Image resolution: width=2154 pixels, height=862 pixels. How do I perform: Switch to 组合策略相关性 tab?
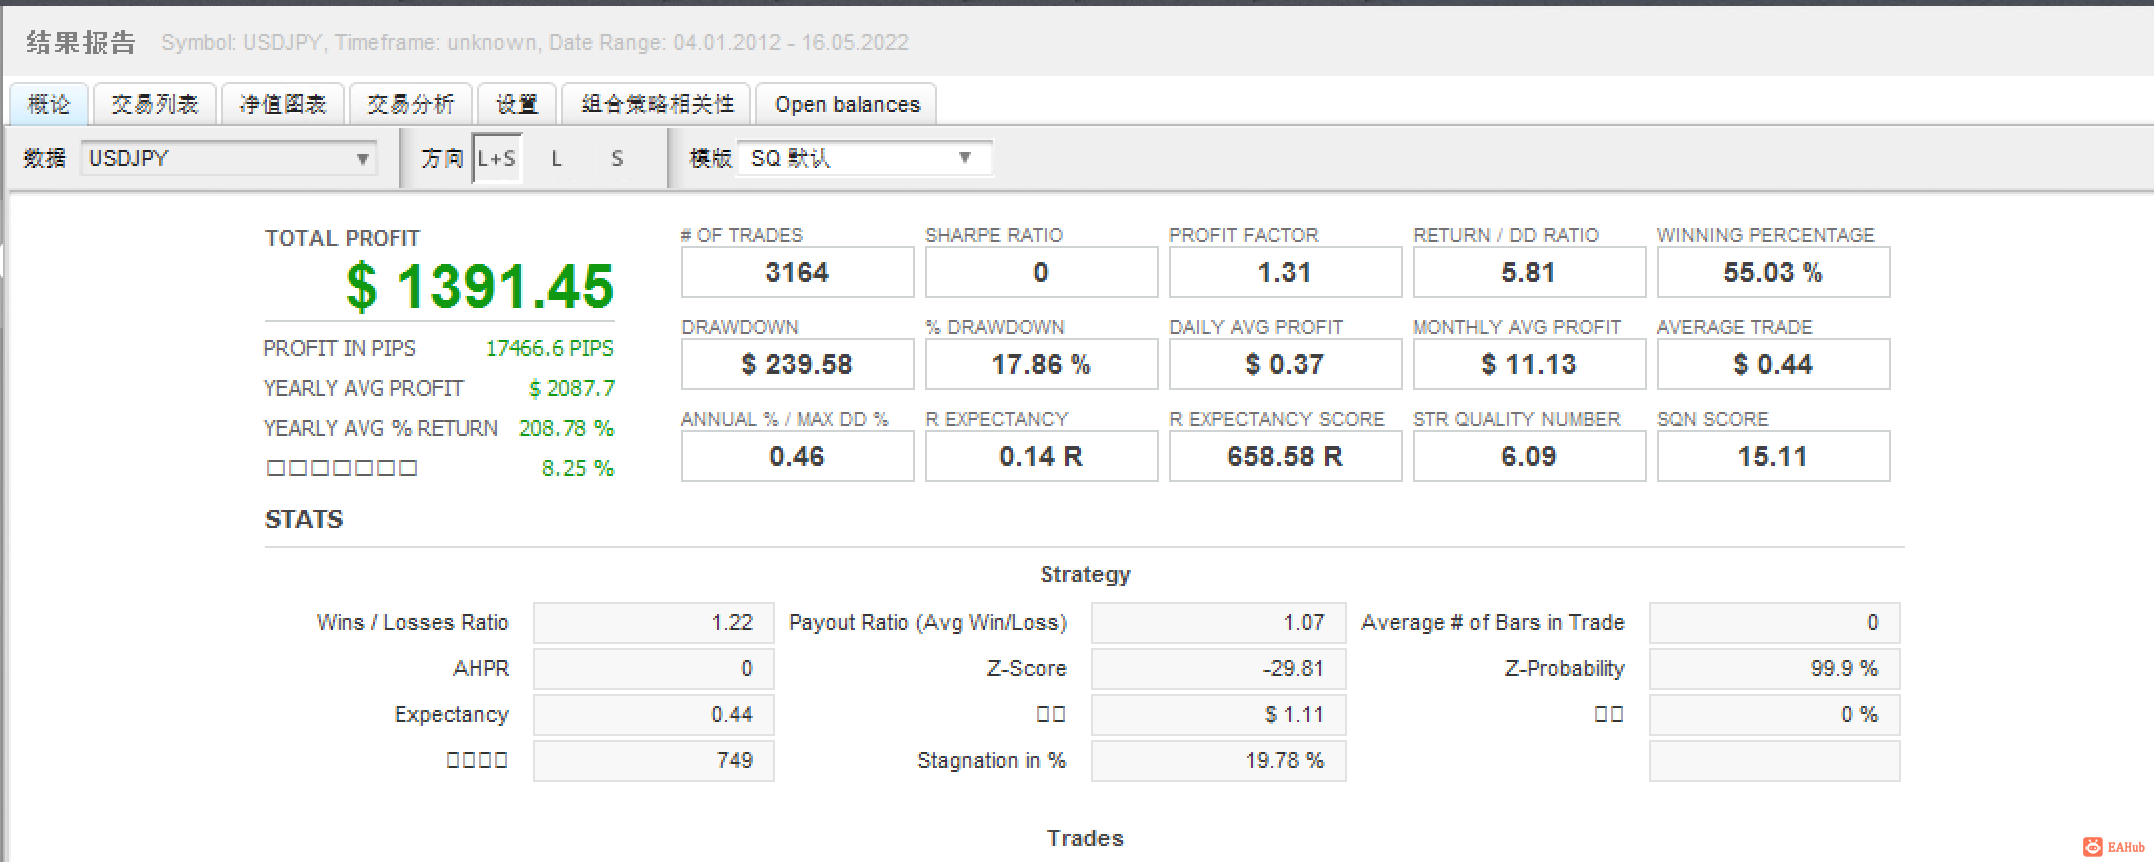[x=657, y=104]
